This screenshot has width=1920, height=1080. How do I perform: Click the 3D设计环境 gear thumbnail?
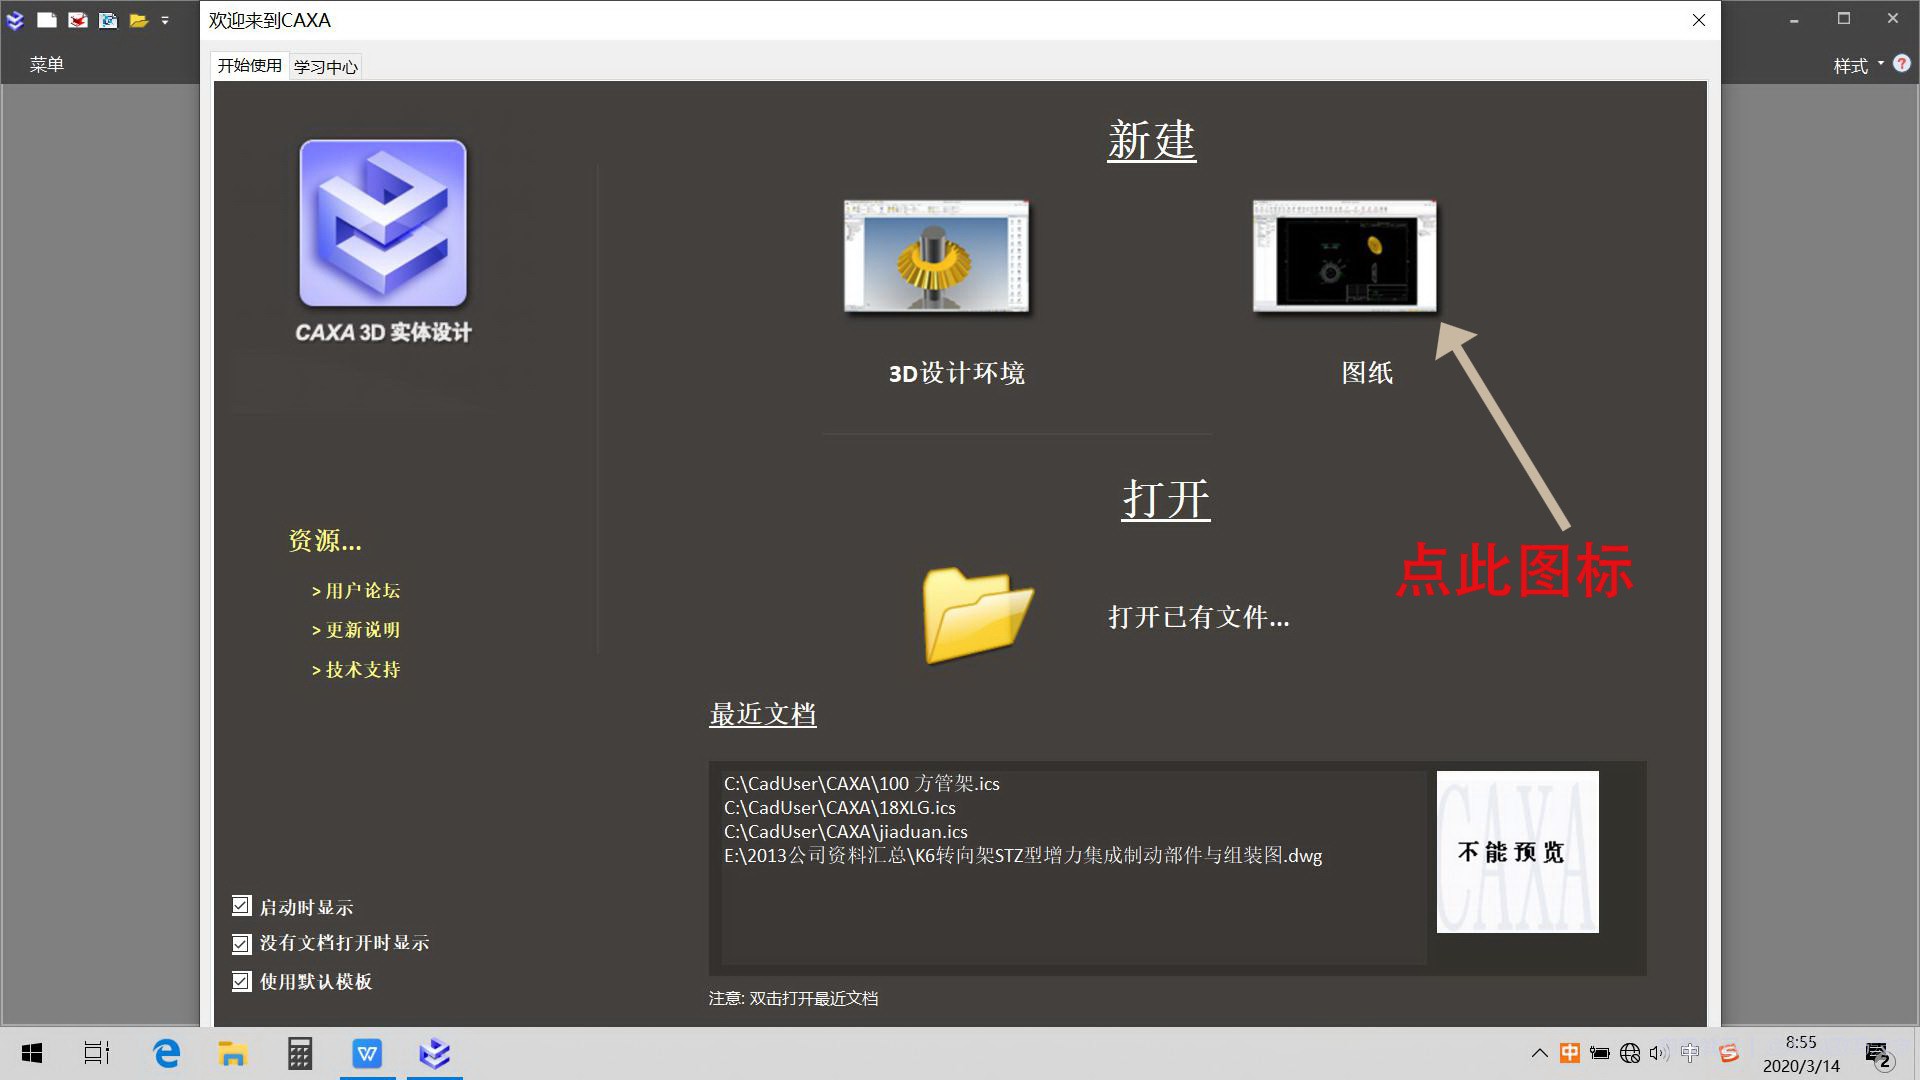(936, 256)
